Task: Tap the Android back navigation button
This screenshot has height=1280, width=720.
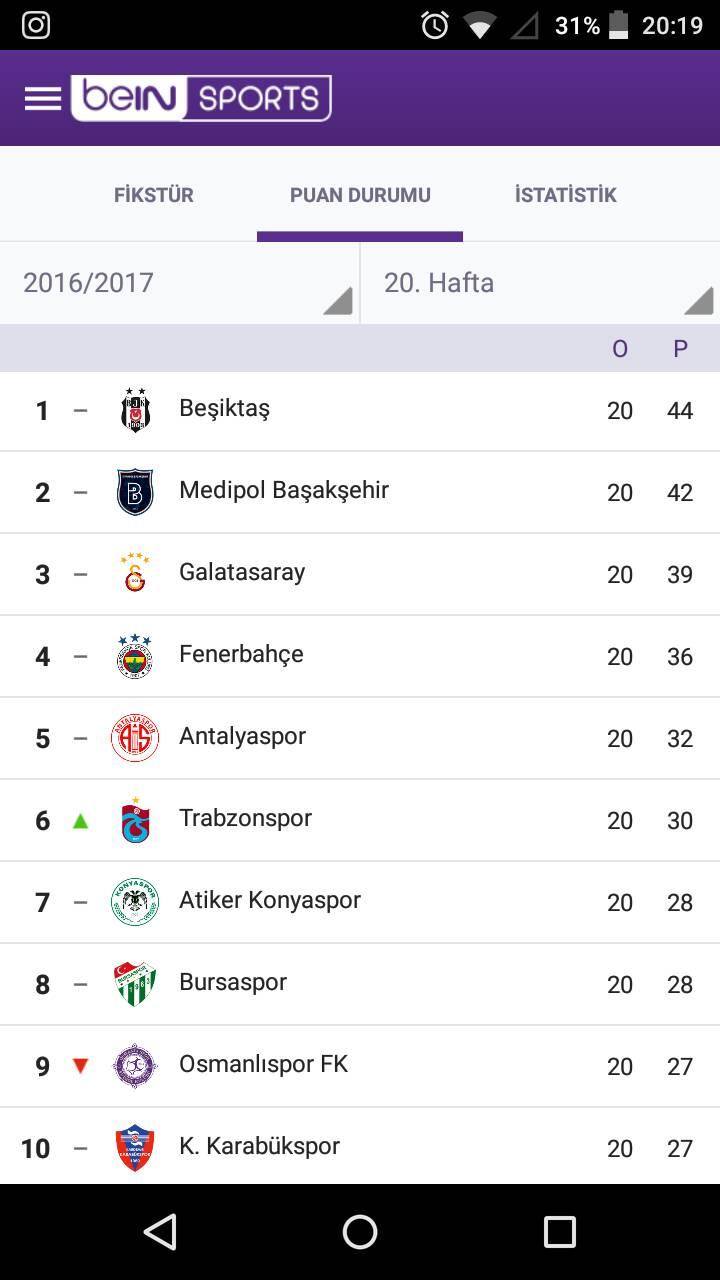Action: [x=161, y=1232]
